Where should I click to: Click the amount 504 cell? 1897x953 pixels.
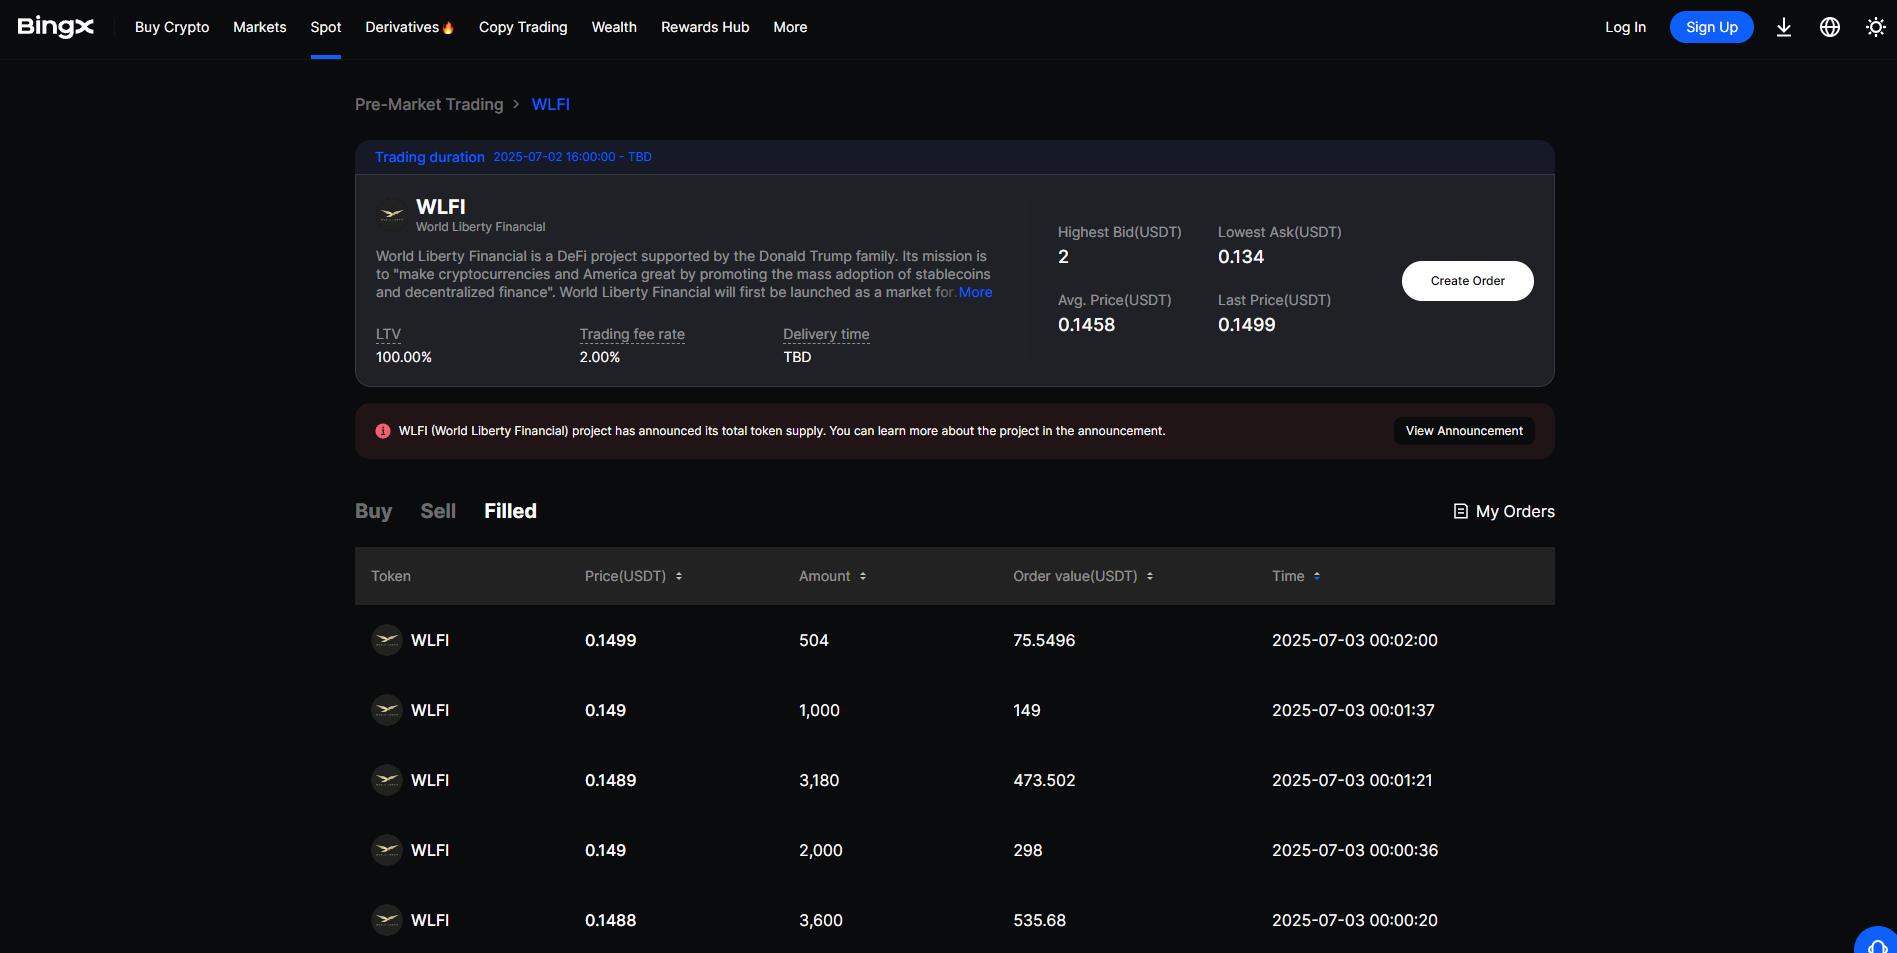coord(814,640)
